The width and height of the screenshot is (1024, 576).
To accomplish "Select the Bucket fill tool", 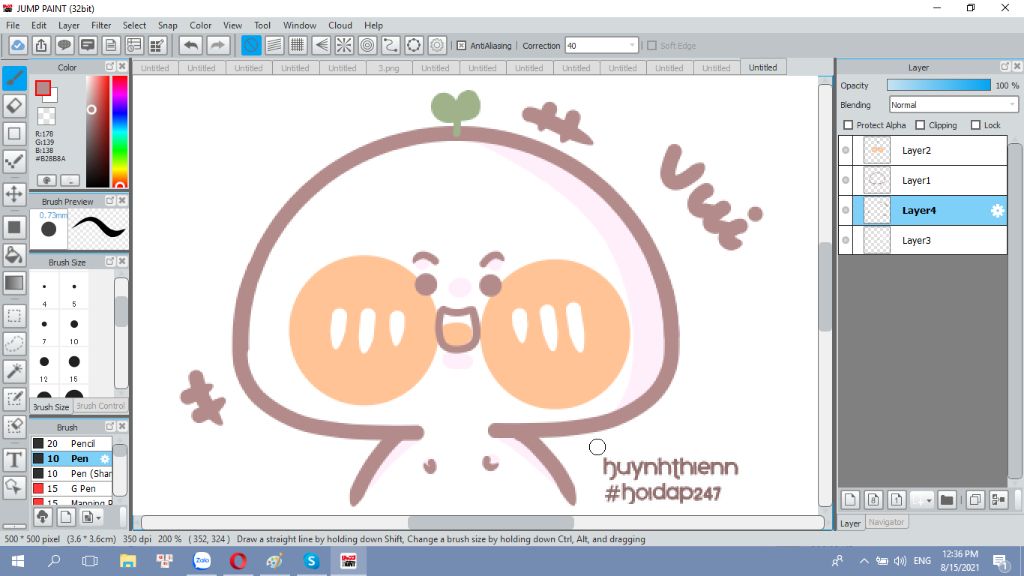I will click(14, 255).
